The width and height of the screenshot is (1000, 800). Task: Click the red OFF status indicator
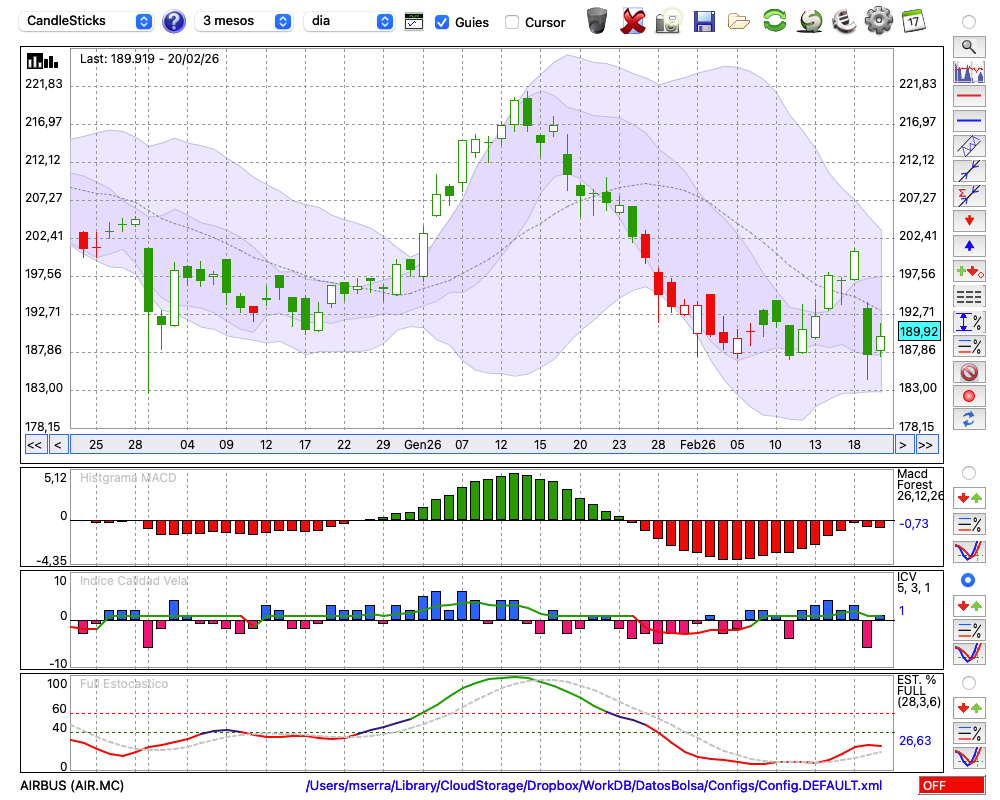(952, 786)
